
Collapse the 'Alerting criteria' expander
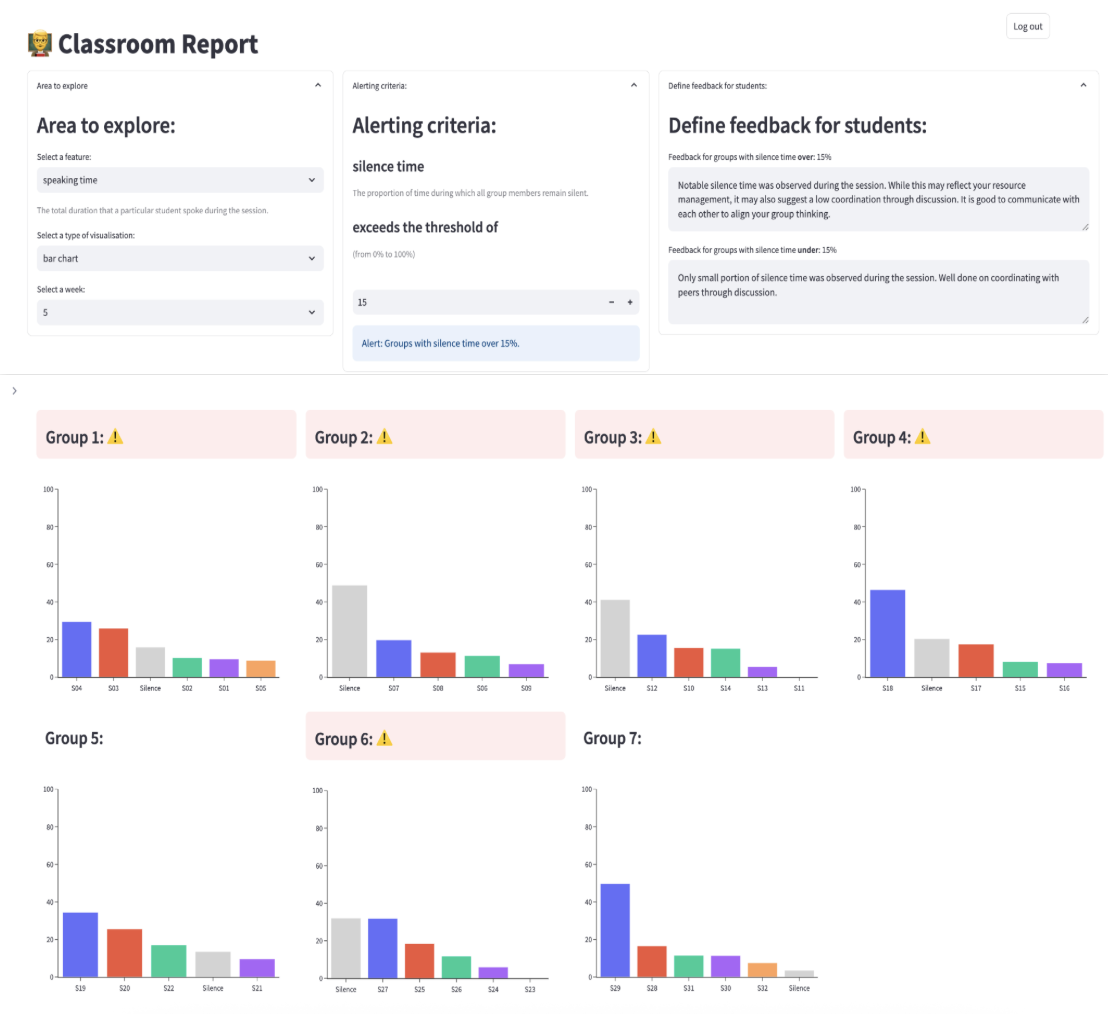634,86
